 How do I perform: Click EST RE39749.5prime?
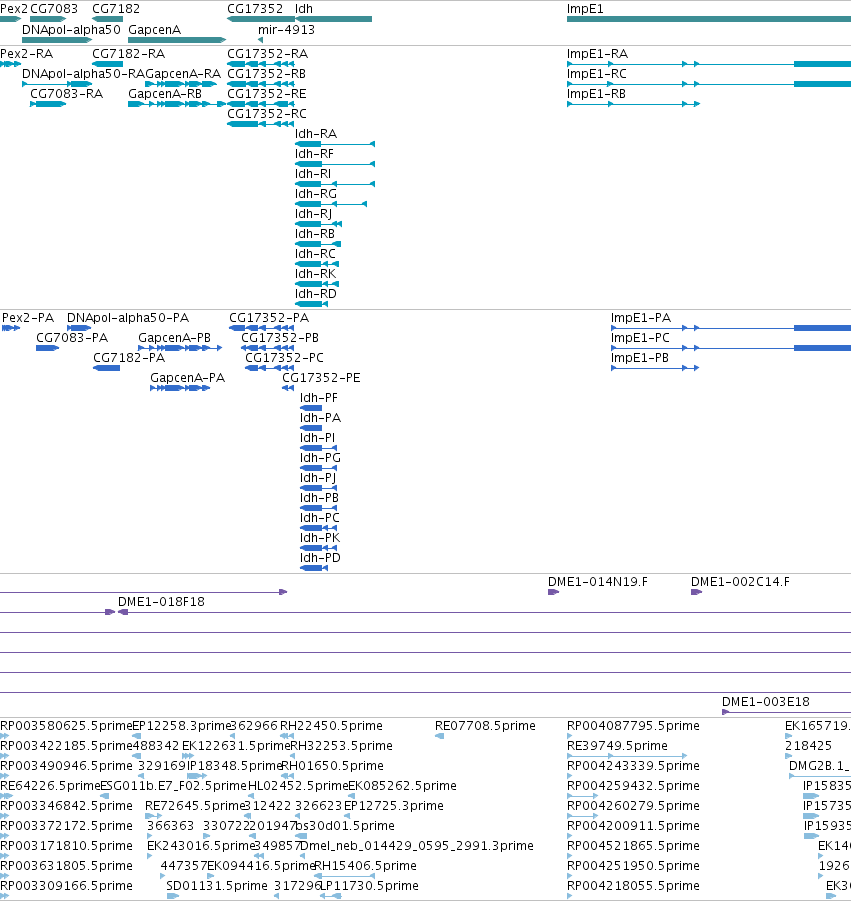(617, 746)
